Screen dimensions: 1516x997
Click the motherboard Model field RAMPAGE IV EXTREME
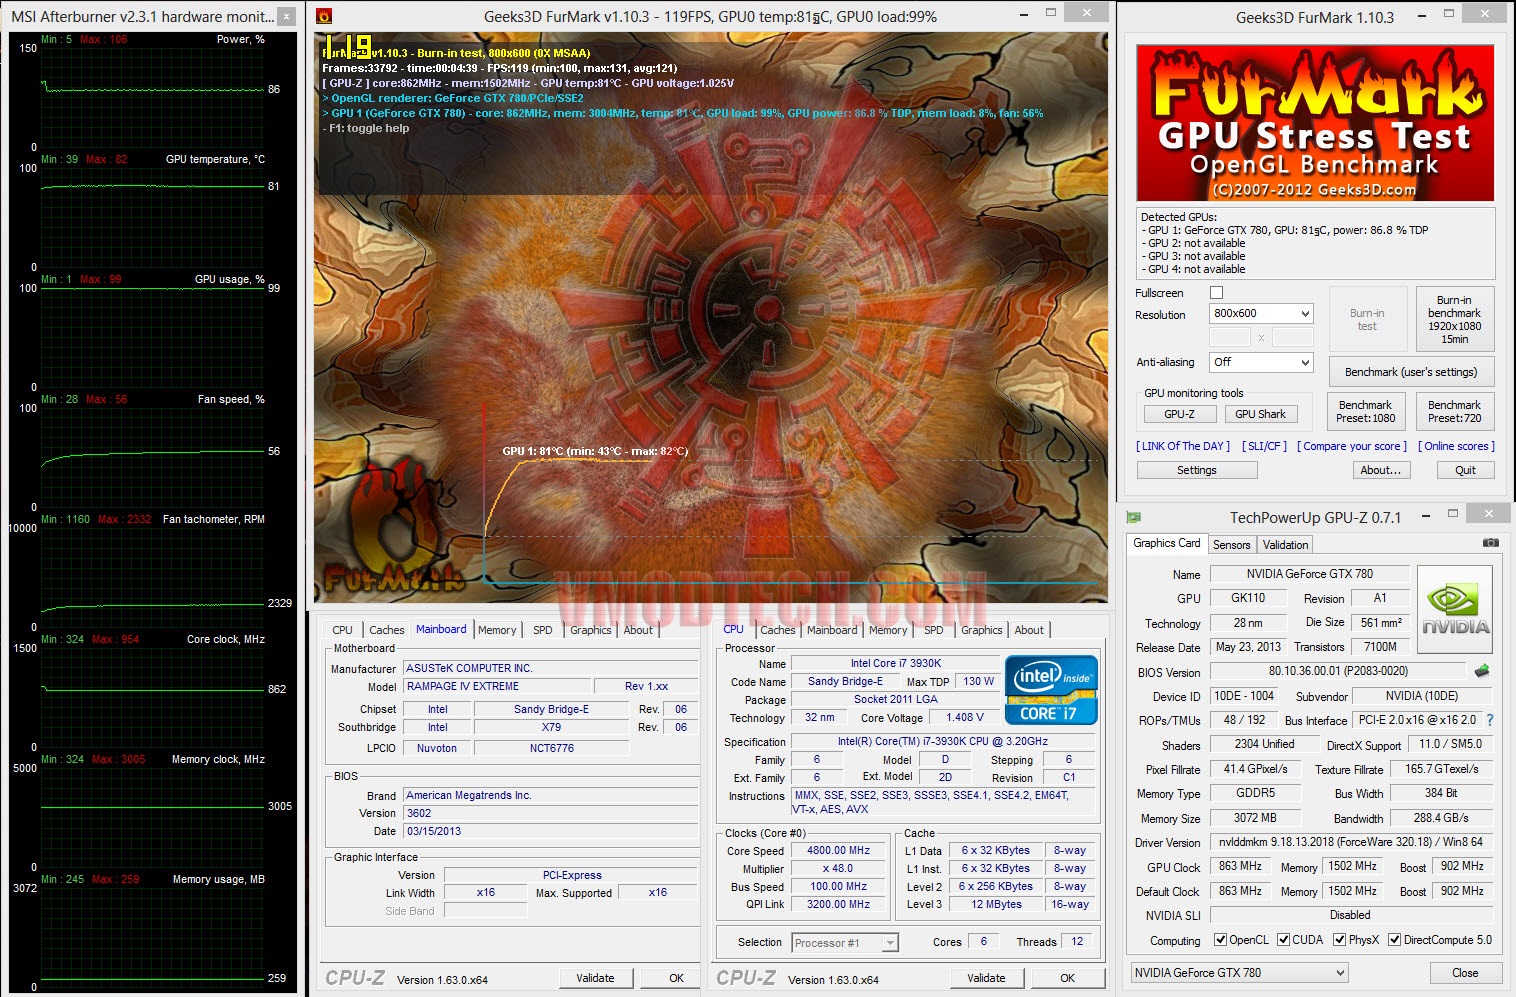tap(496, 687)
